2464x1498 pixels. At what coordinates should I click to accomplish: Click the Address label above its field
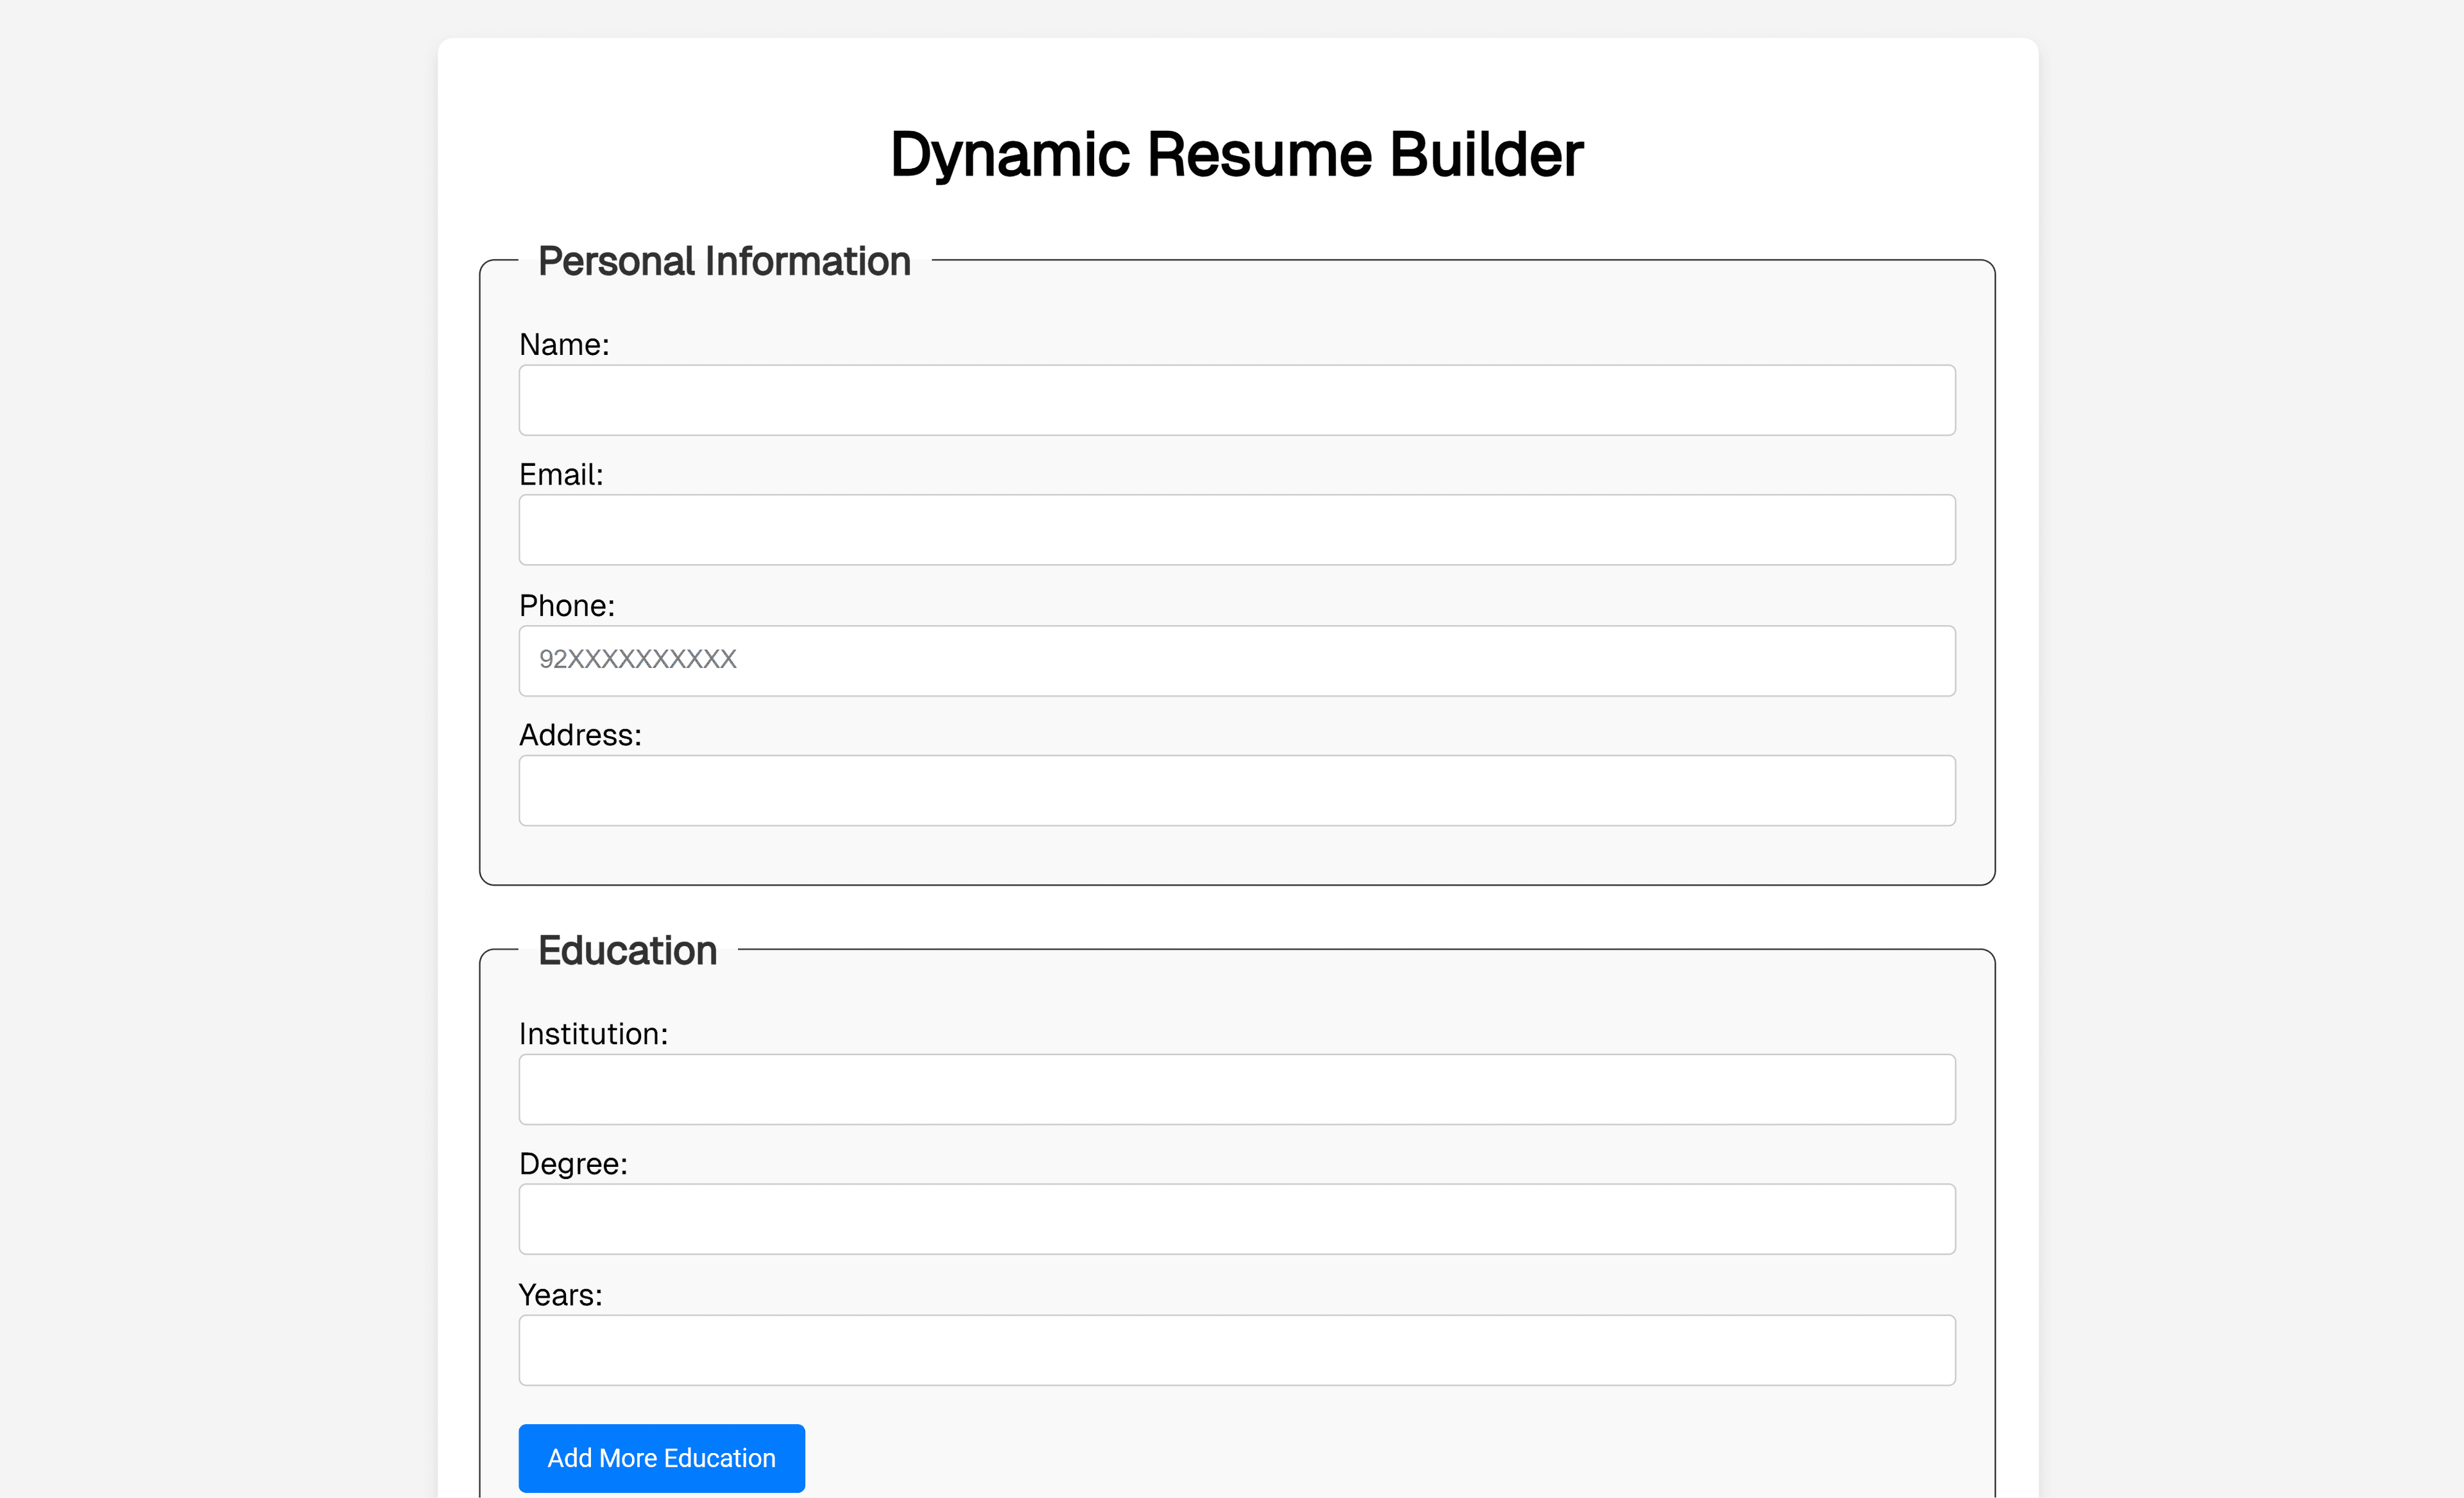pyautogui.click(x=581, y=735)
